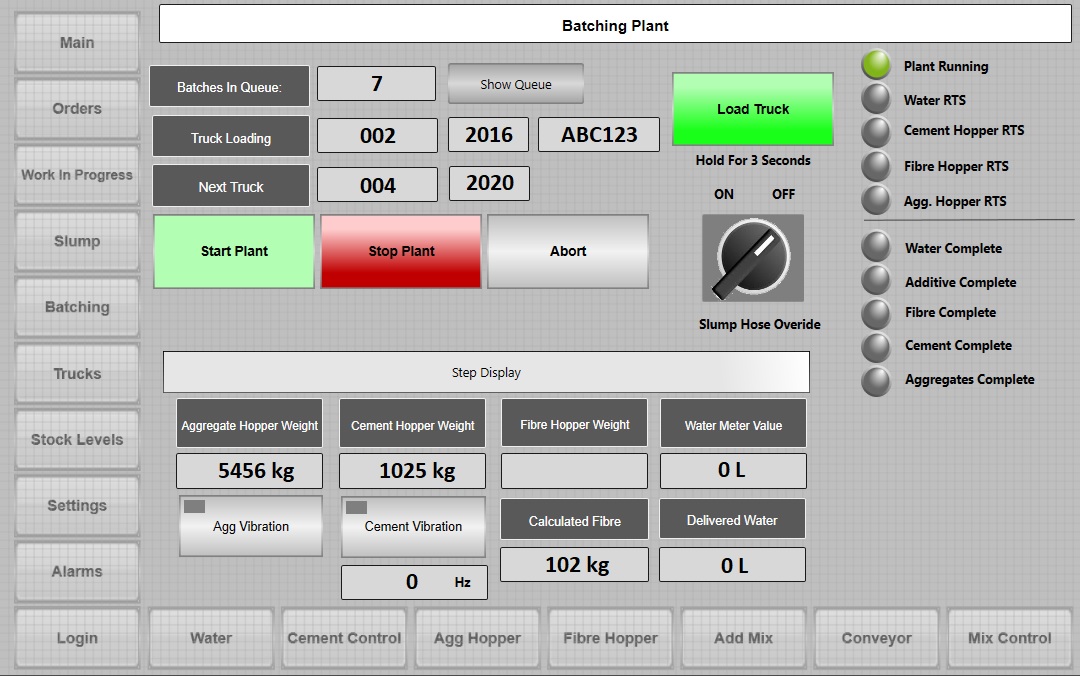Click the Fibre Hopper RTS indicator lamp

[876, 166]
